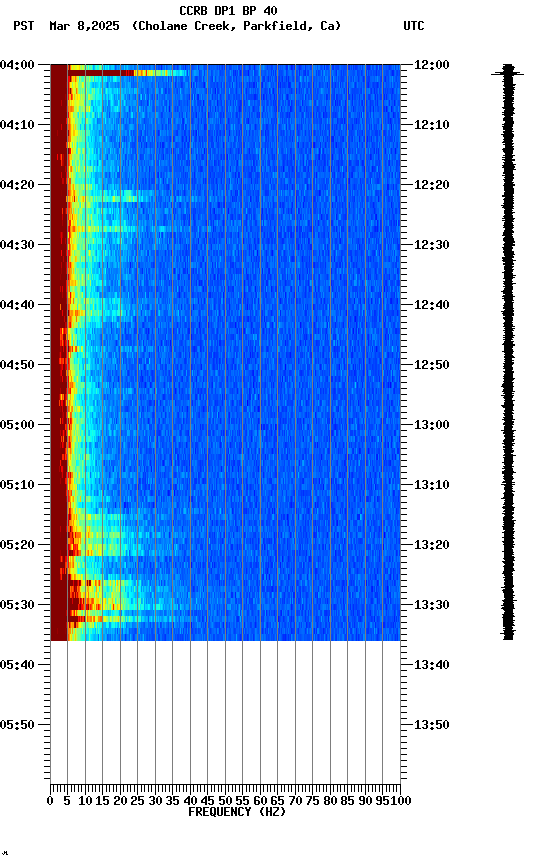
Task: Click the 12:50 UTC time label
Action: (432, 365)
